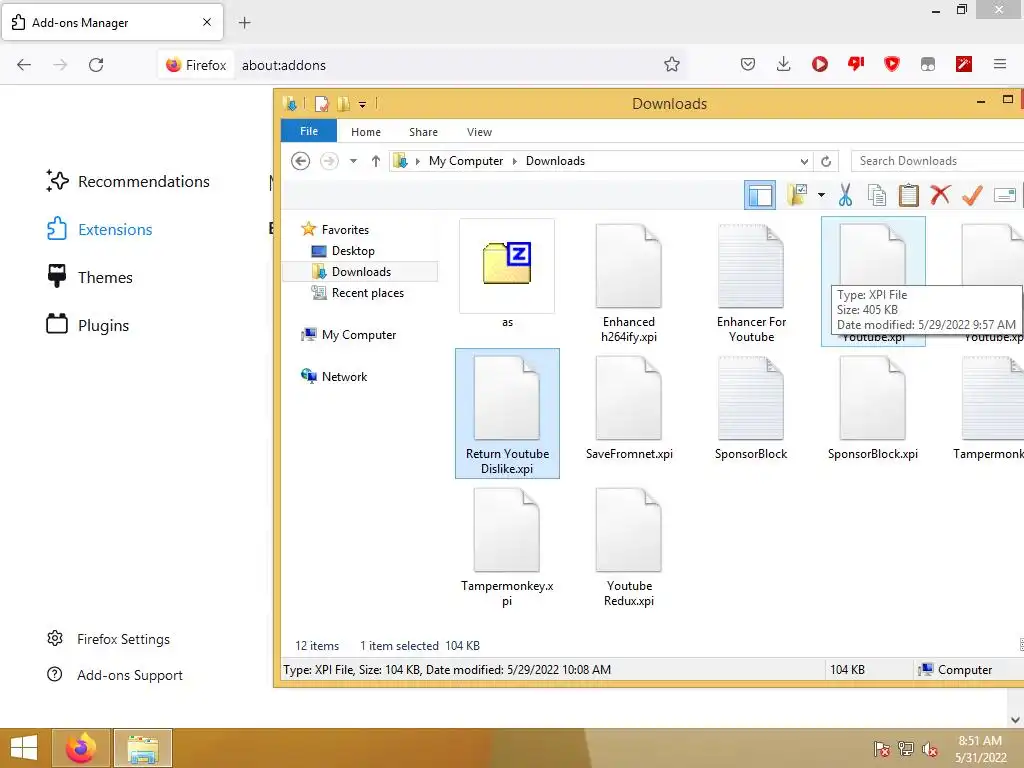
Task: Click the orange checkmark Properties icon
Action: [x=972, y=195]
